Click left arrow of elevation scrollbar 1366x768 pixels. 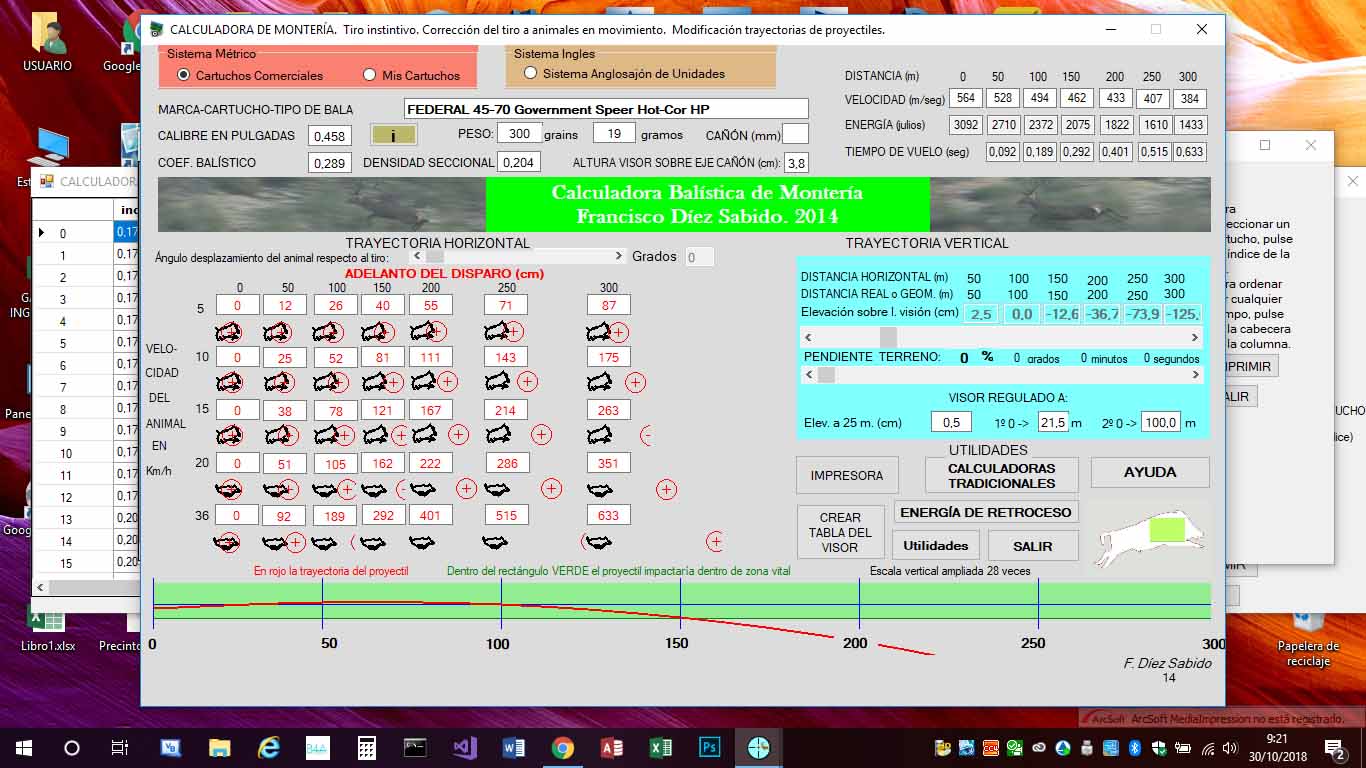[810, 338]
